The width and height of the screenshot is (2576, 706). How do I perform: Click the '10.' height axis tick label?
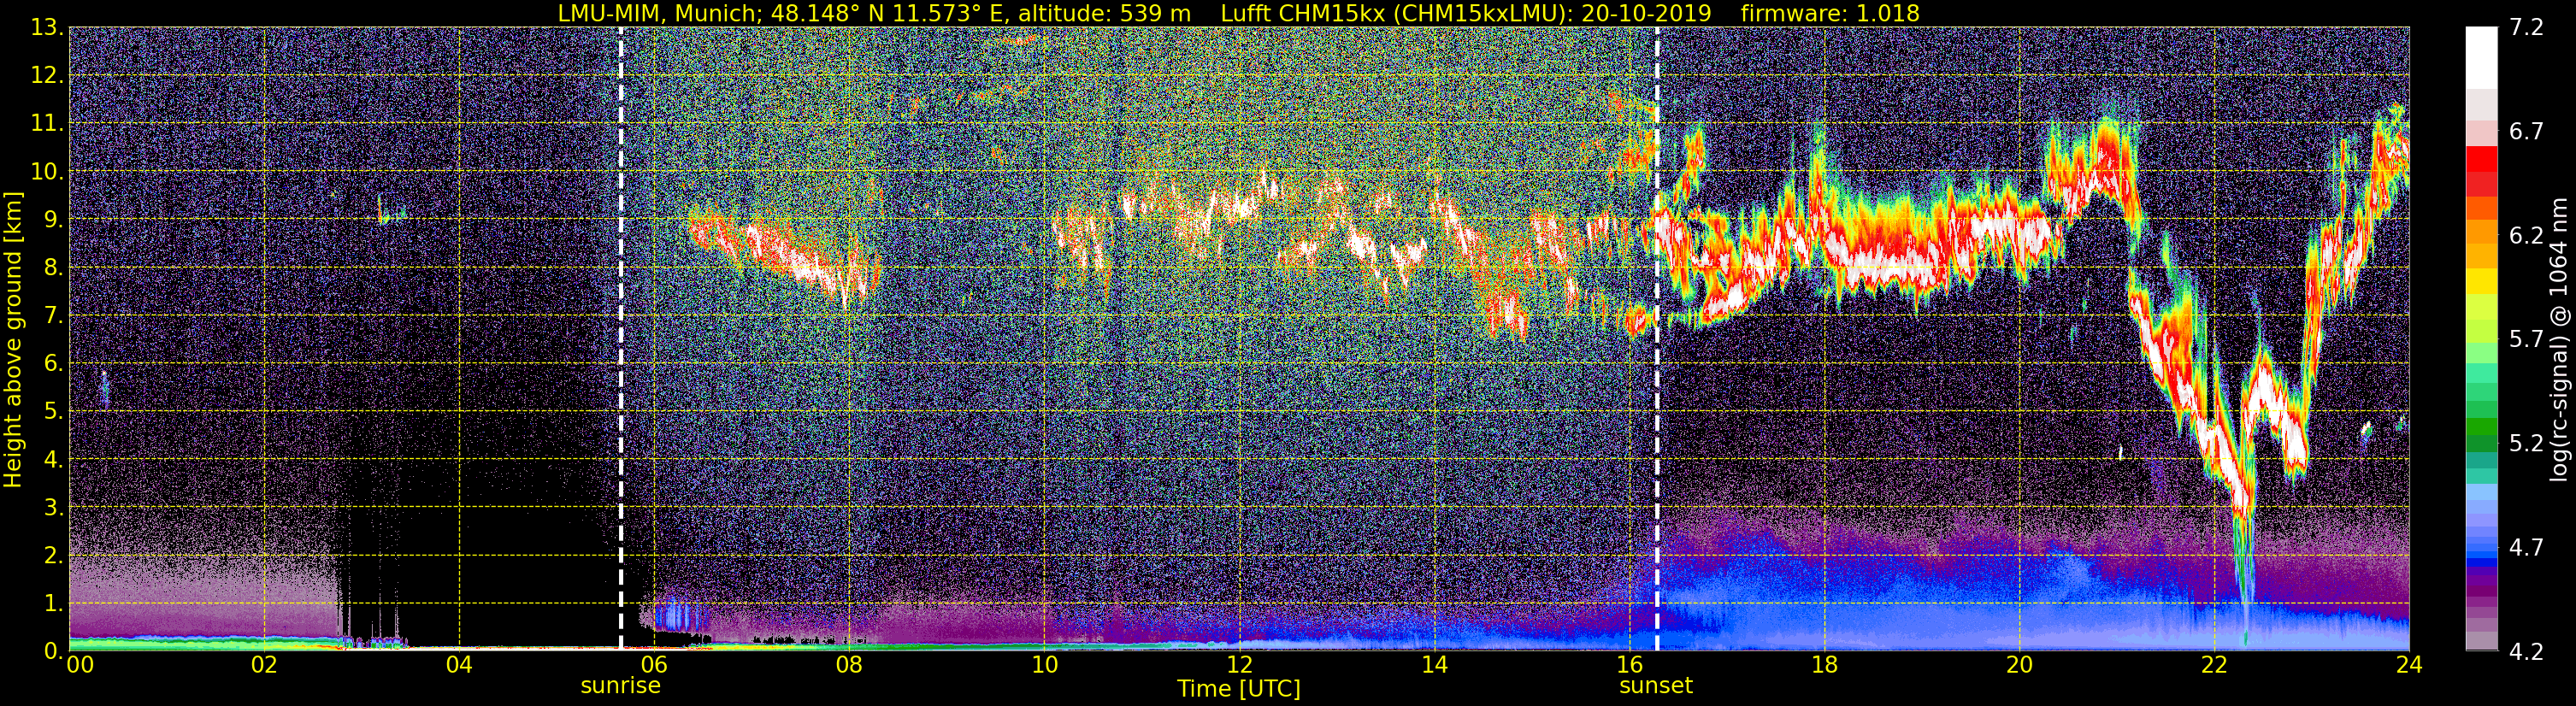point(47,172)
